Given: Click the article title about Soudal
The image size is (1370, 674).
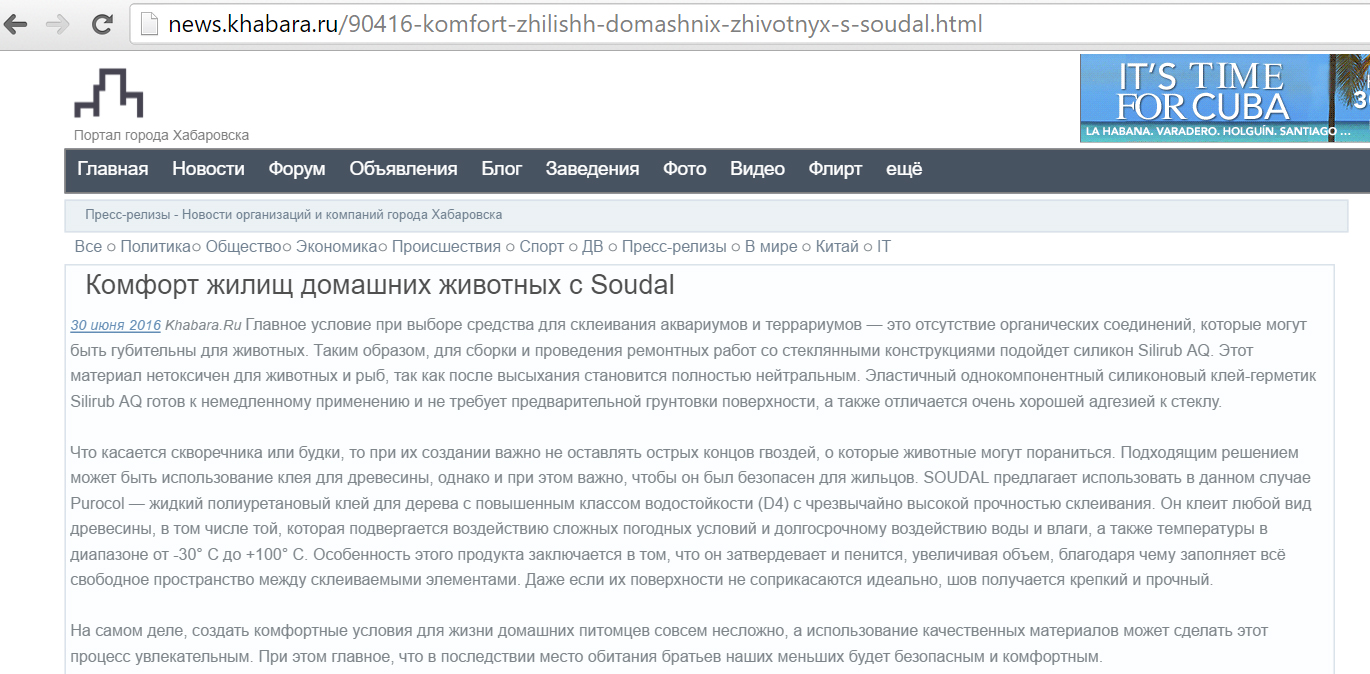Looking at the screenshot, I should pyautogui.click(x=380, y=285).
